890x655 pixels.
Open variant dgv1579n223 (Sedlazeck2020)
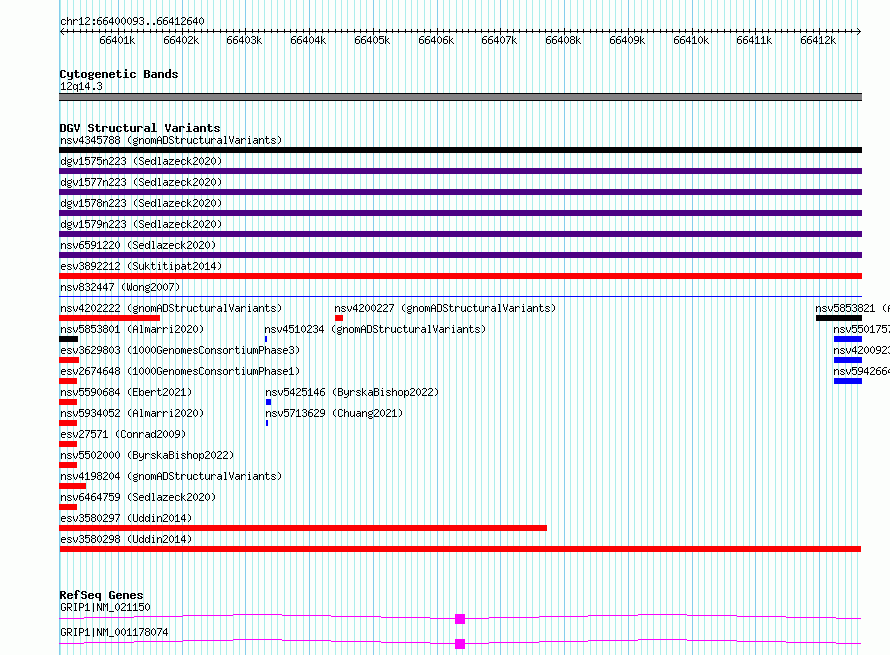[141, 224]
